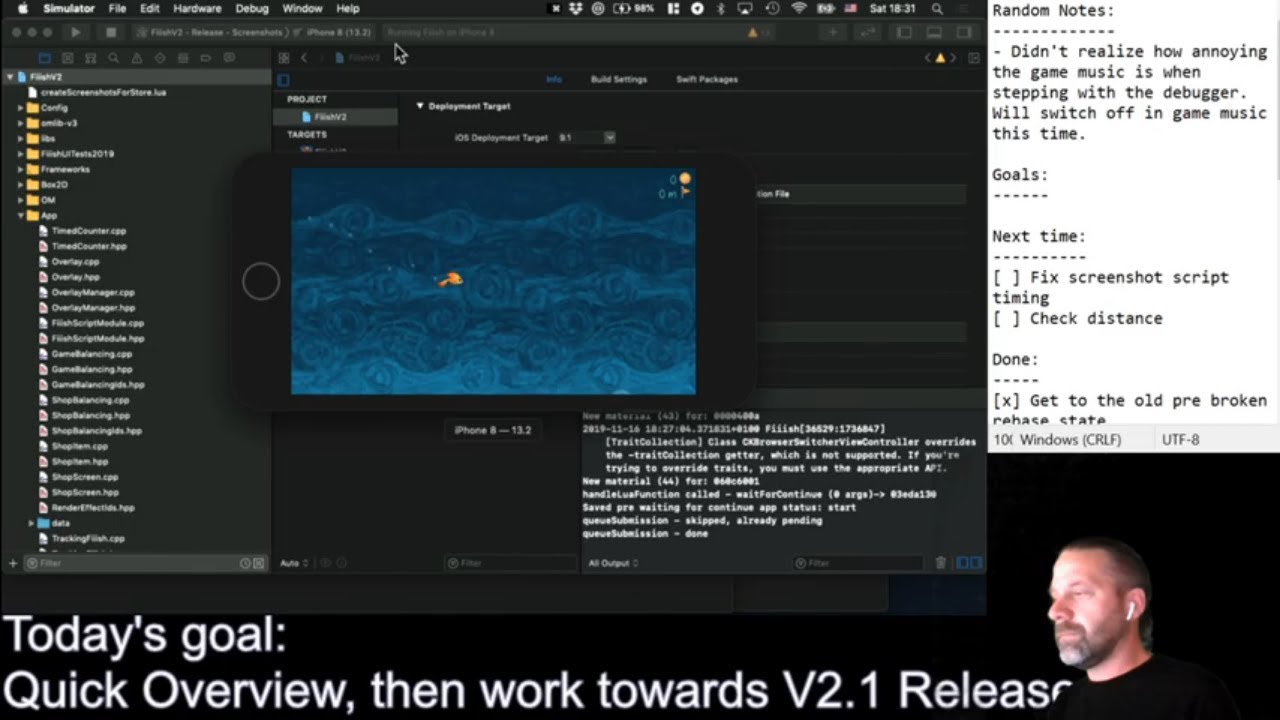
Task: Collapse the Deployment Target section
Action: pos(420,106)
